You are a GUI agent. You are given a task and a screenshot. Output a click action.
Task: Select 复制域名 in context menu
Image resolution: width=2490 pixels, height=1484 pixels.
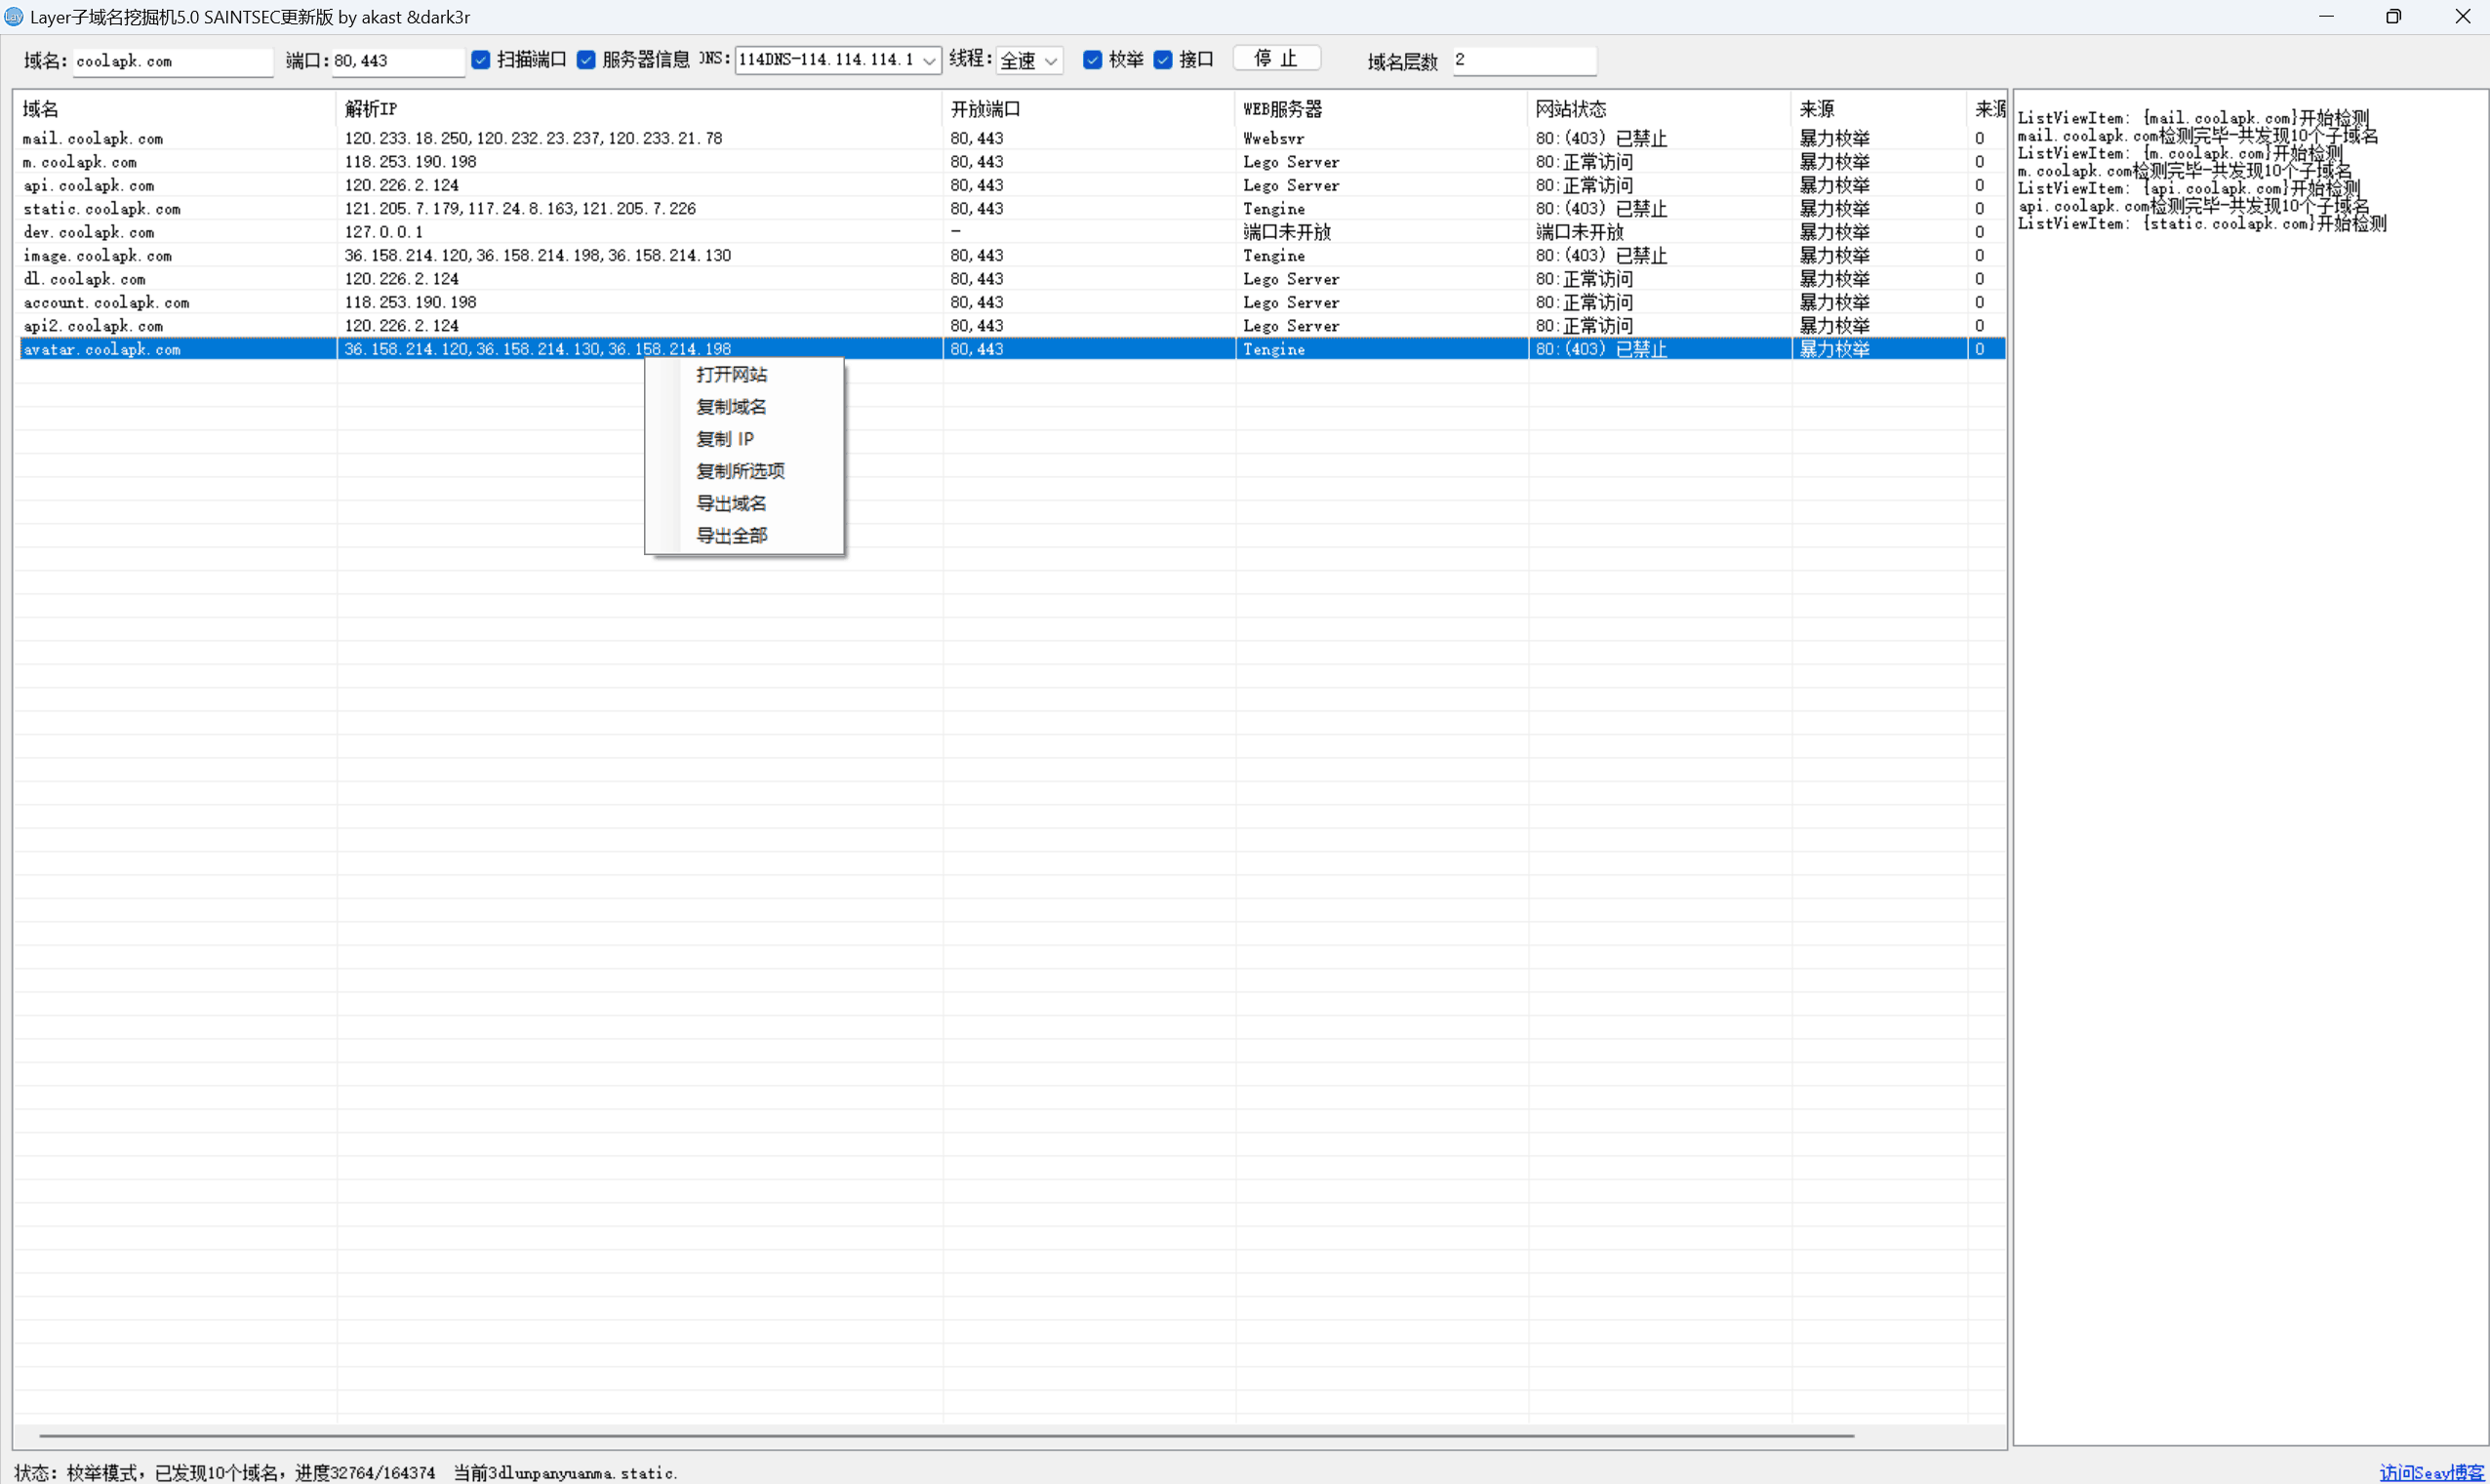point(731,407)
